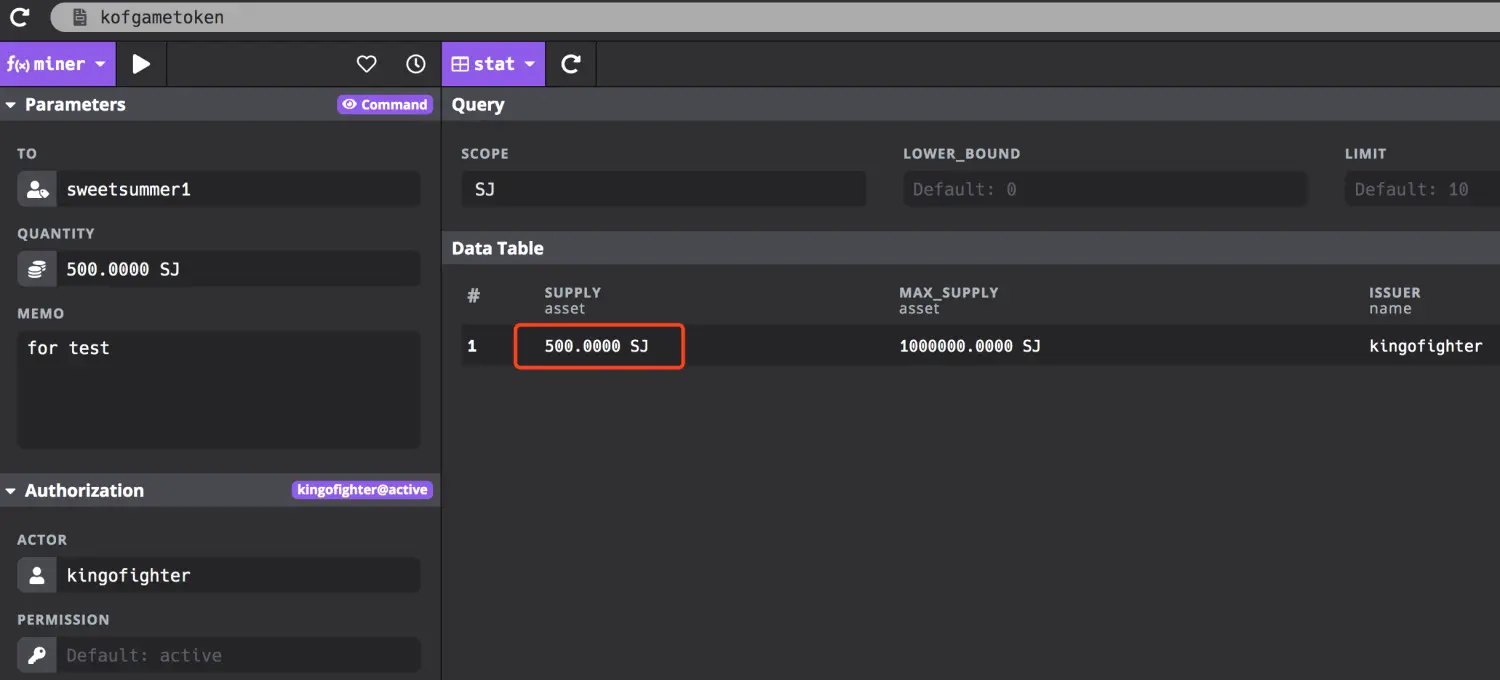The width and height of the screenshot is (1500, 680).
Task: Click the heart favorite icon
Action: click(x=367, y=64)
